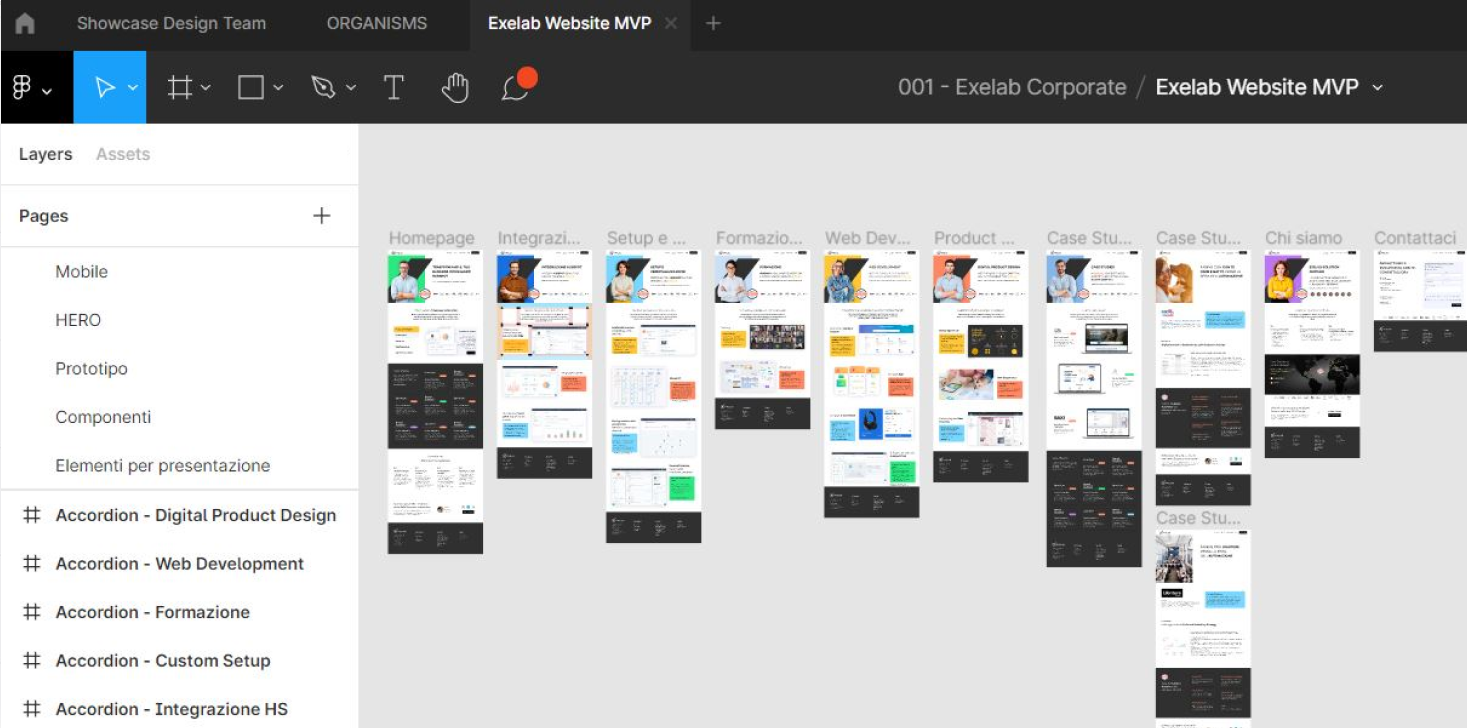The image size is (1467, 728).
Task: Click frame icon beside Accordion - Custom Setup
Action: (32, 661)
